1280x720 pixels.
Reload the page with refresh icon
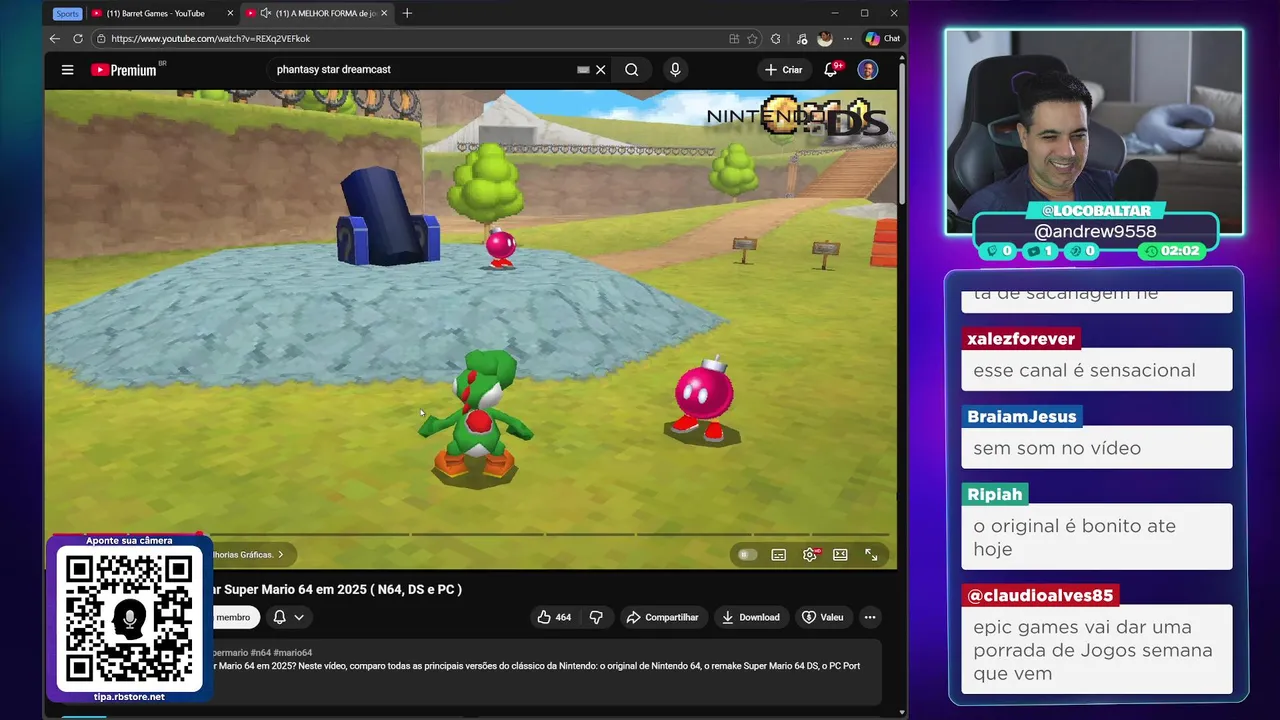click(x=78, y=39)
